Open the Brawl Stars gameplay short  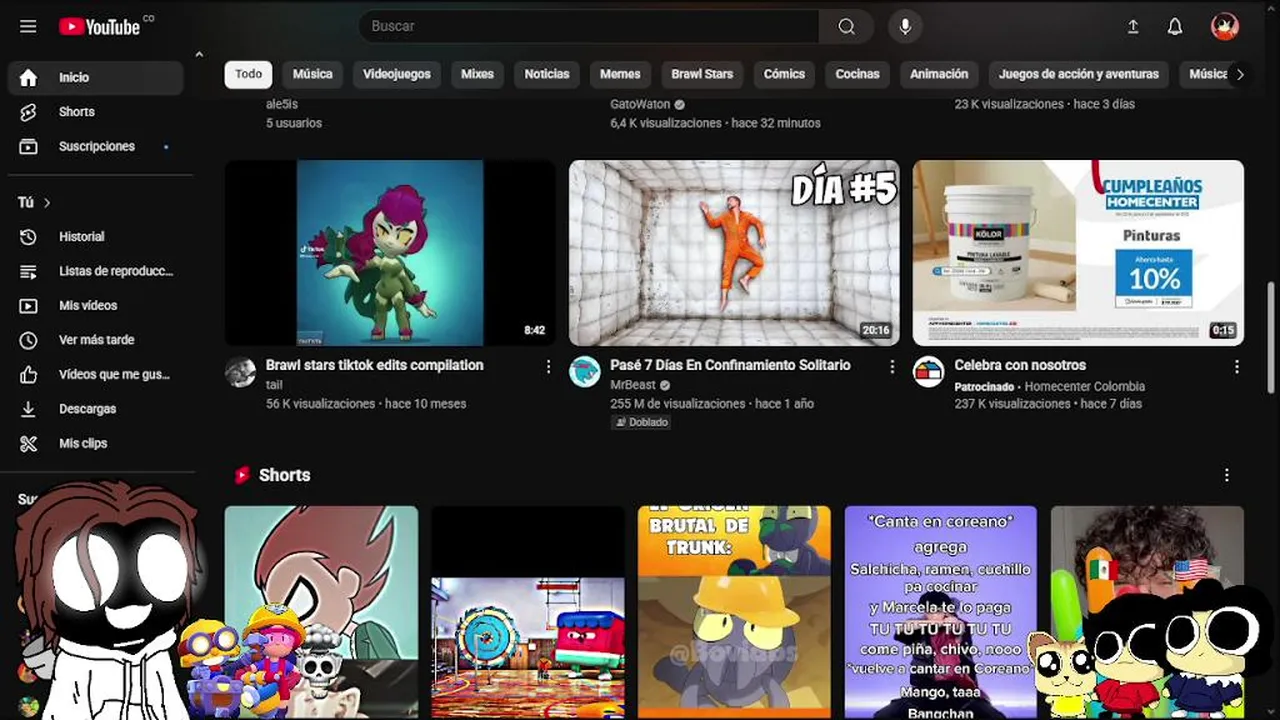tap(527, 612)
